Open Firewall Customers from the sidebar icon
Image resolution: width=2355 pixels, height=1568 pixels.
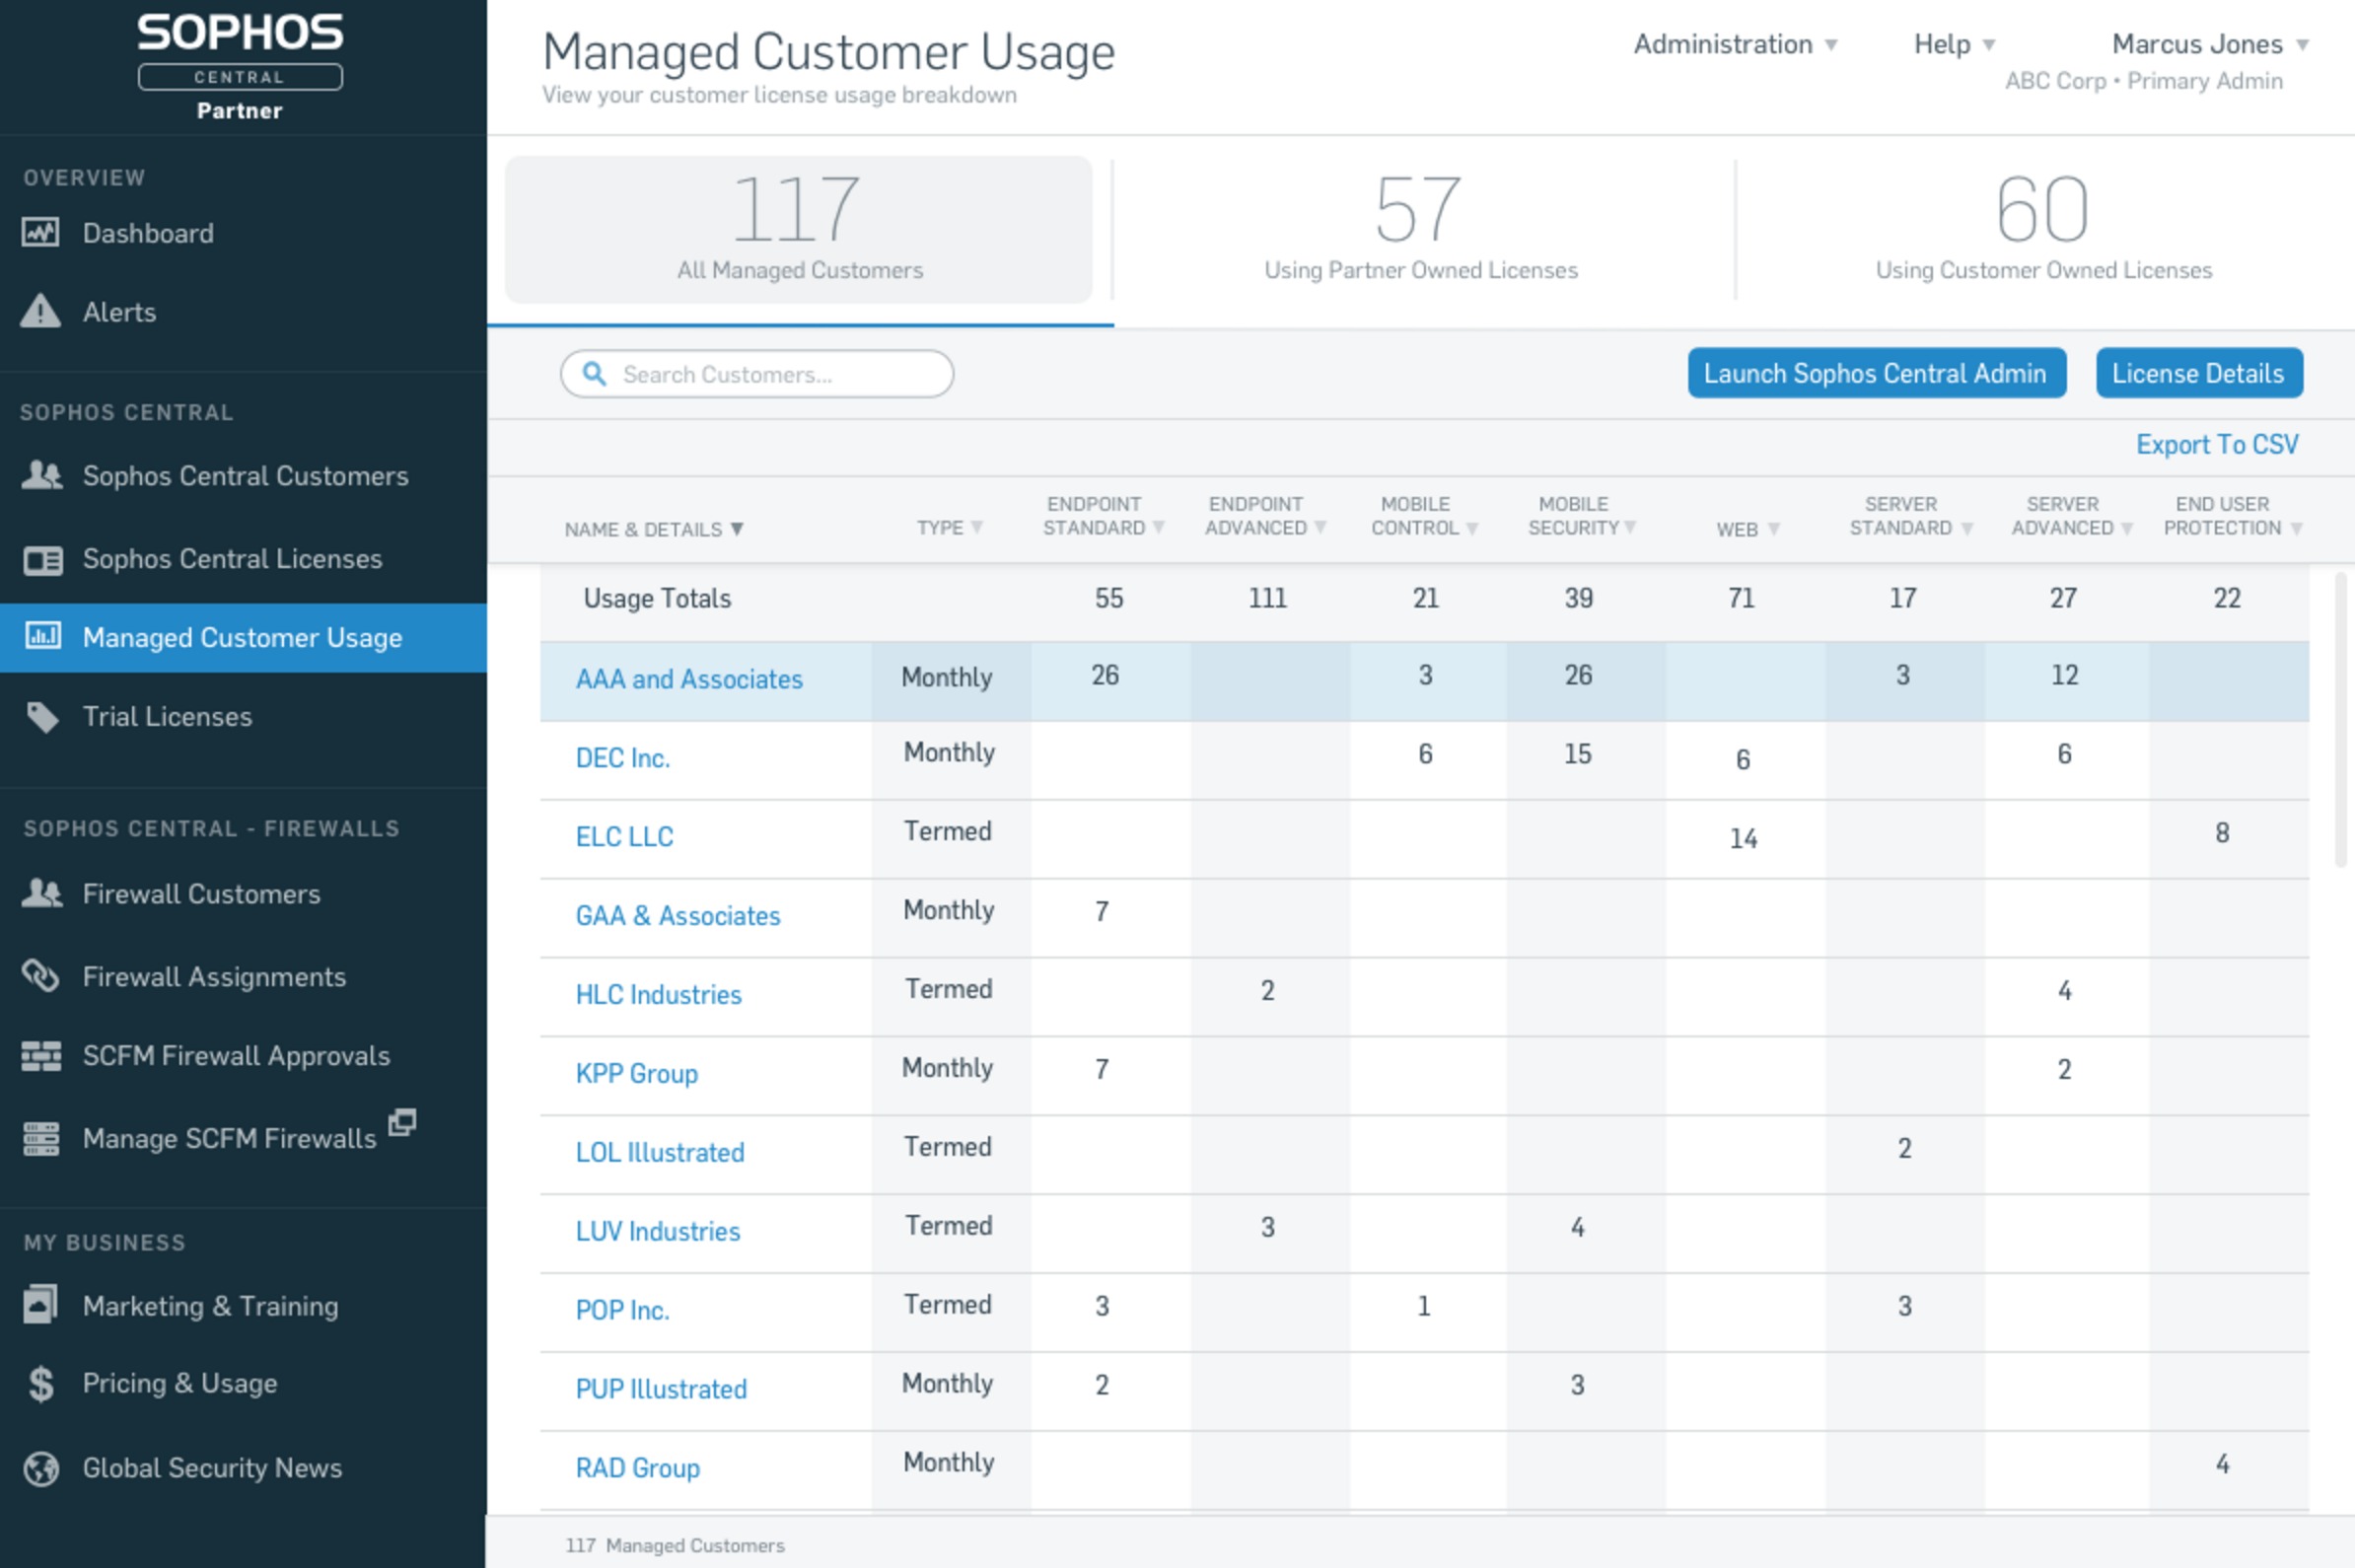41,893
